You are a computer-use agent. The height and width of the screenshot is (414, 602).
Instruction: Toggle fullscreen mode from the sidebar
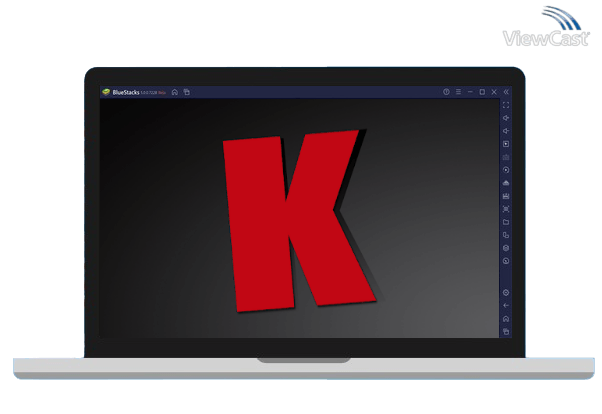coord(506,105)
